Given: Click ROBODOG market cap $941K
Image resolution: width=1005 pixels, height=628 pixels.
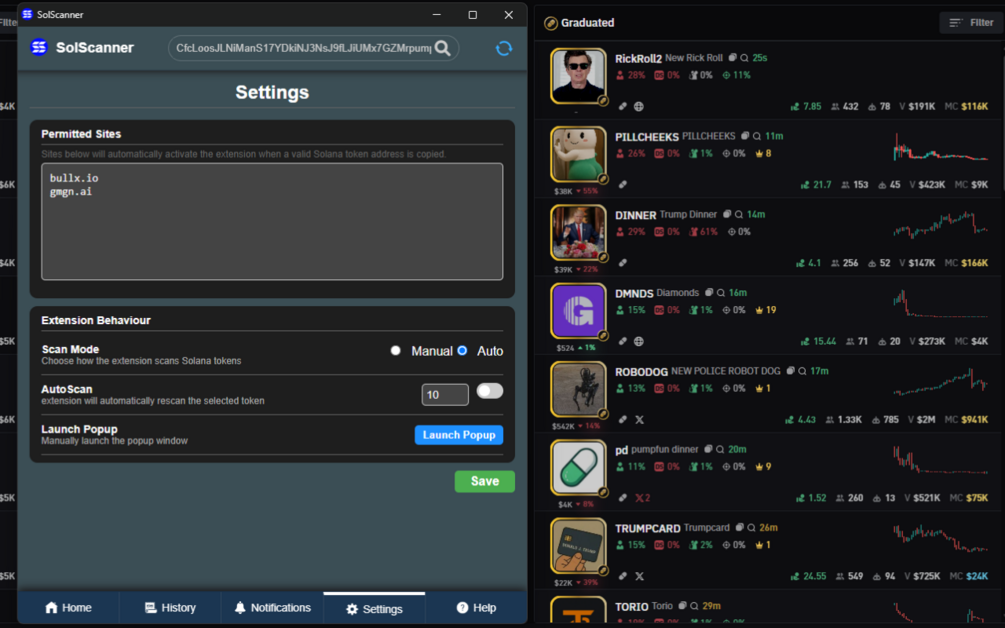Looking at the screenshot, I should (x=974, y=420).
